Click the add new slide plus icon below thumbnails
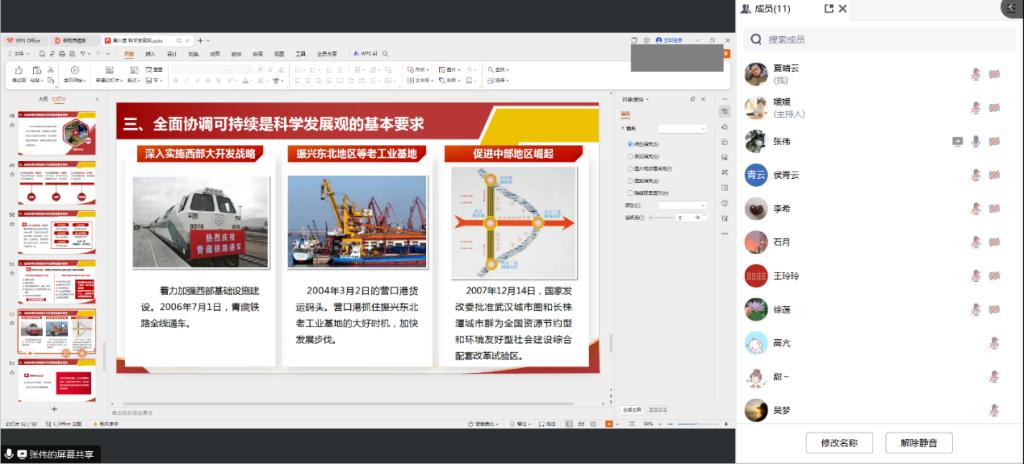The height and width of the screenshot is (464, 1024). point(54,410)
